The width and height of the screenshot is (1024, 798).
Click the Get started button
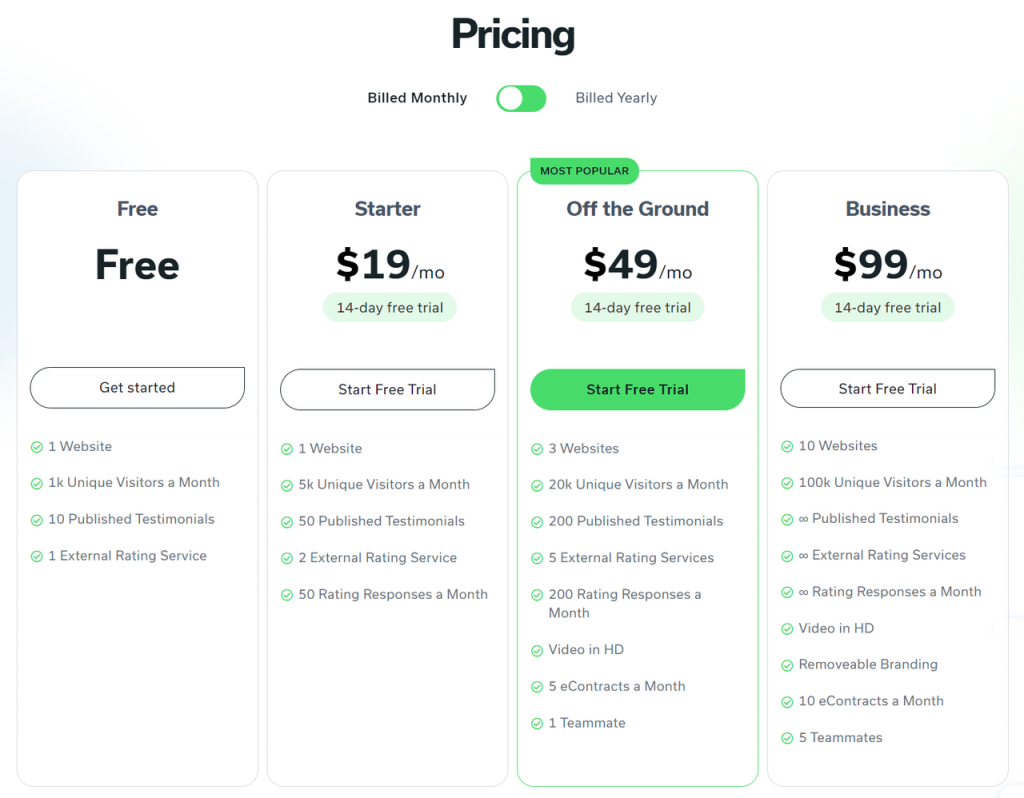click(137, 388)
